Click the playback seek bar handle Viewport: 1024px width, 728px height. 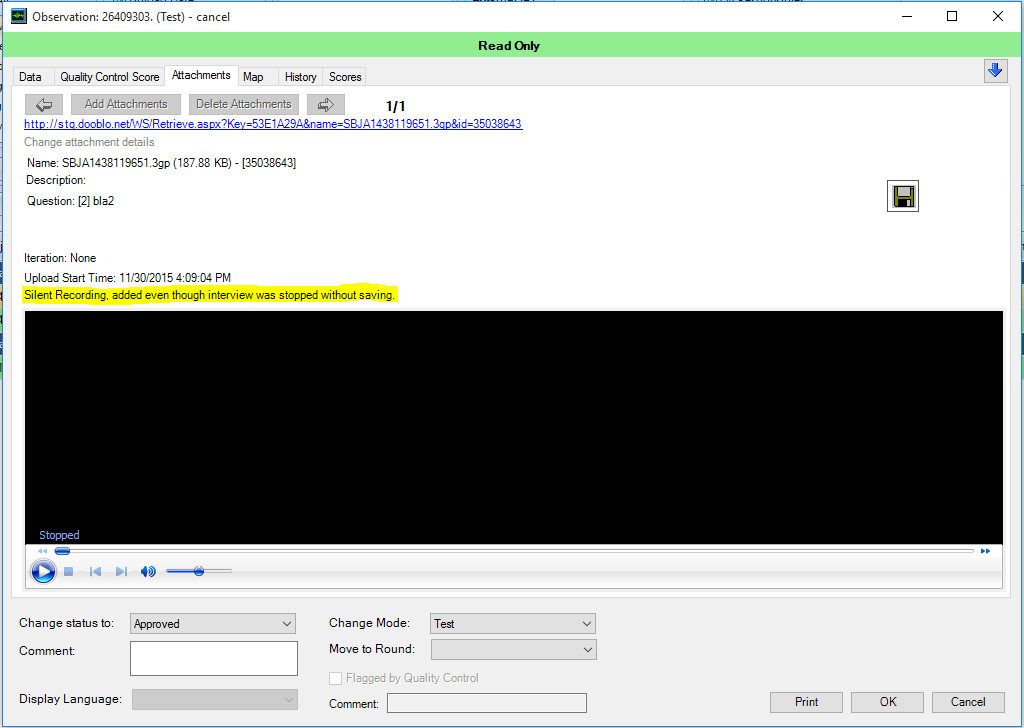coord(63,551)
